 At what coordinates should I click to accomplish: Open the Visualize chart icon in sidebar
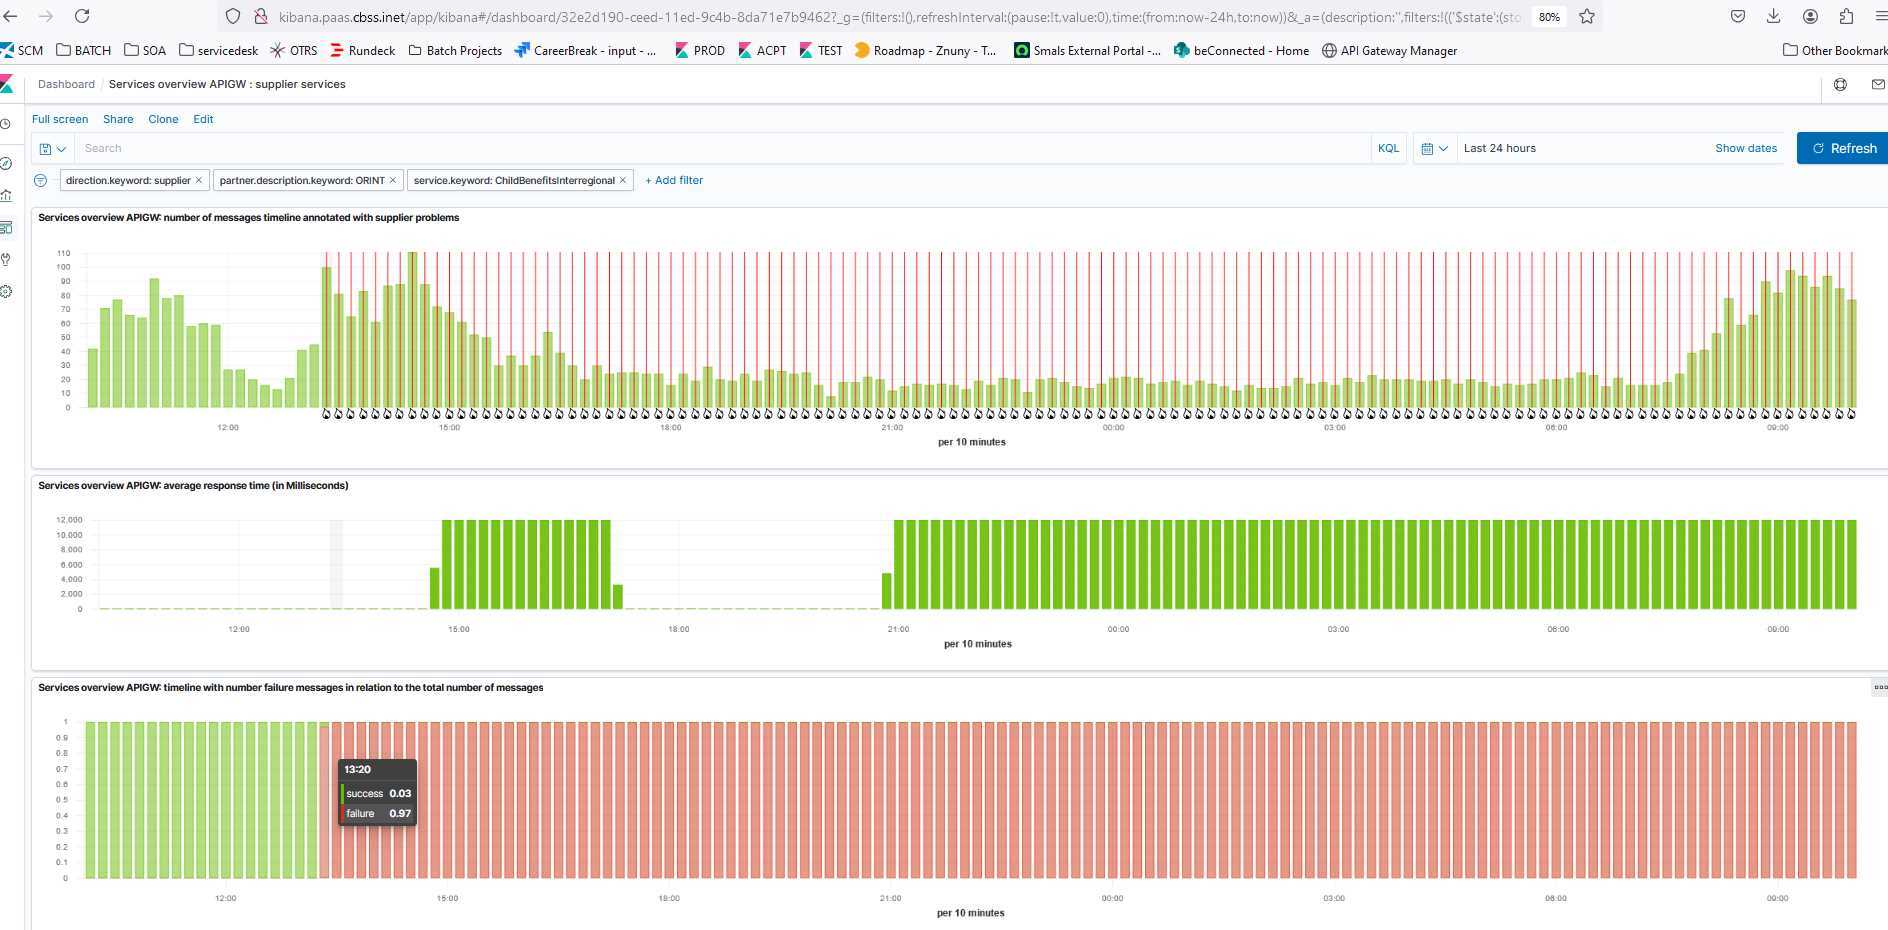tap(6, 195)
